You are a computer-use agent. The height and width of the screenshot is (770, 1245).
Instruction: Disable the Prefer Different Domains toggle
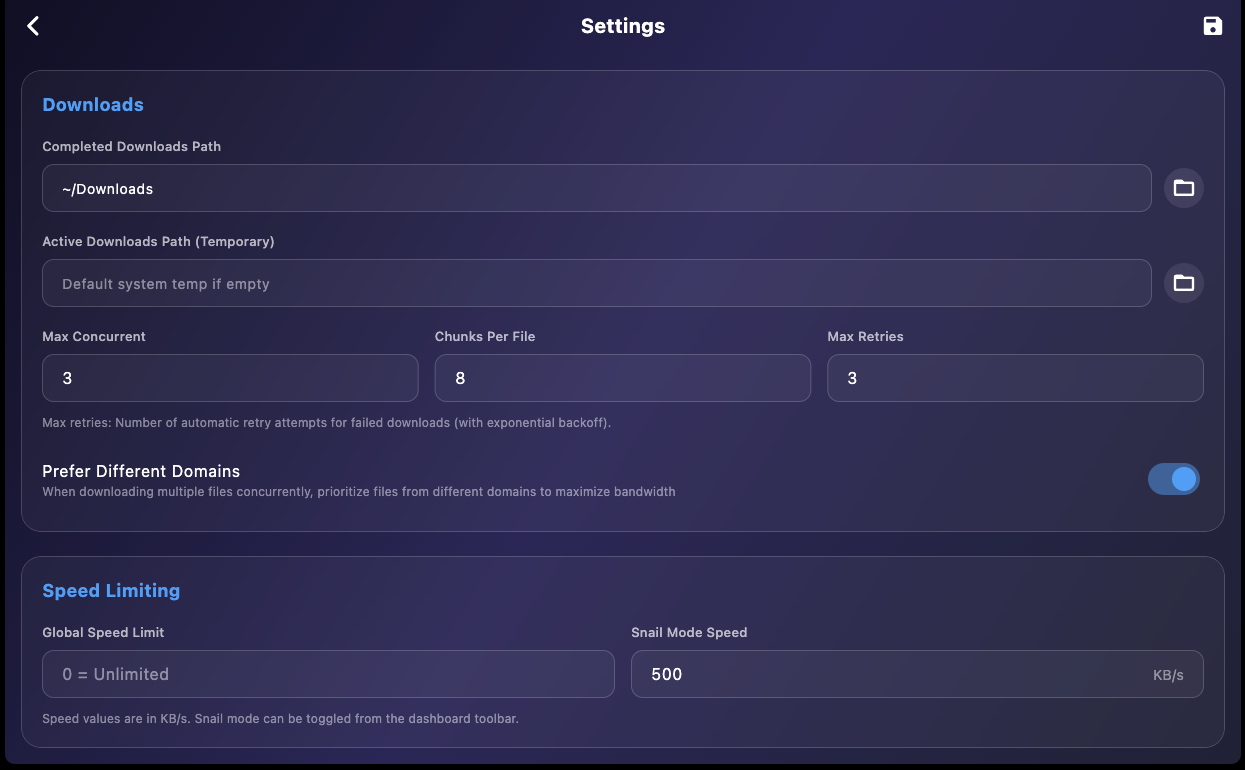(x=1174, y=479)
